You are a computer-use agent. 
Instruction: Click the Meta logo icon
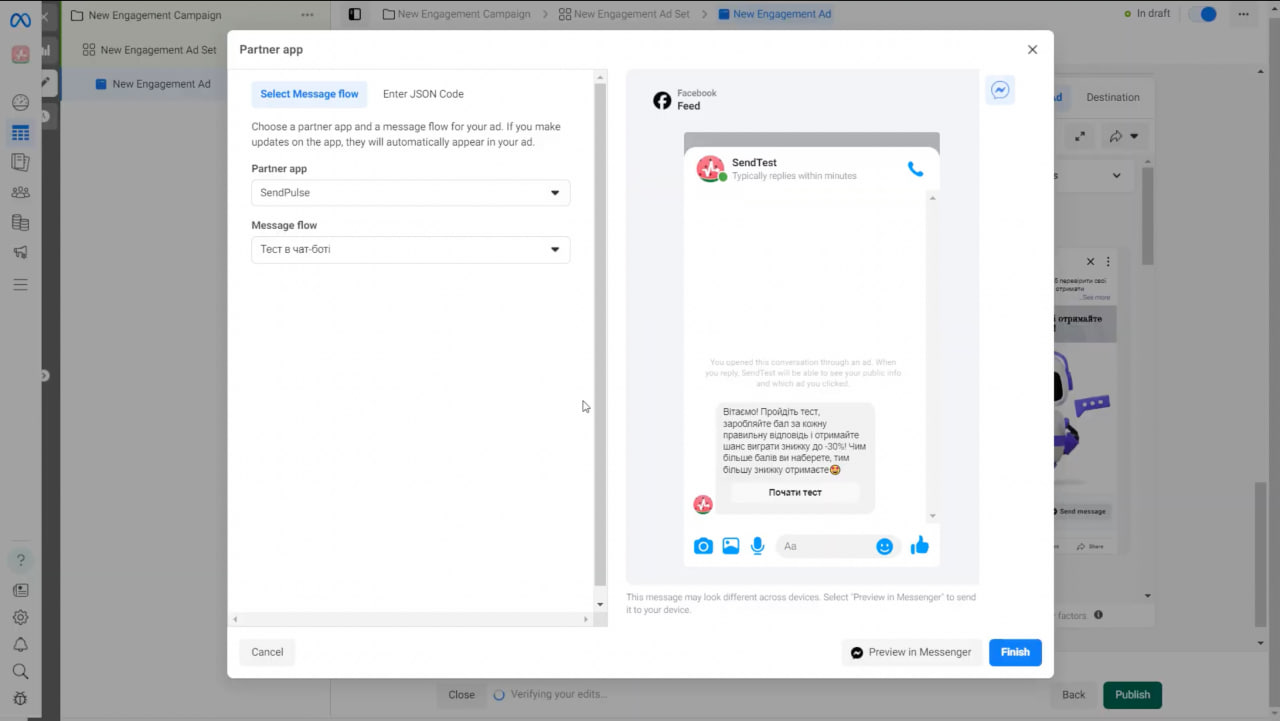pyautogui.click(x=20, y=20)
